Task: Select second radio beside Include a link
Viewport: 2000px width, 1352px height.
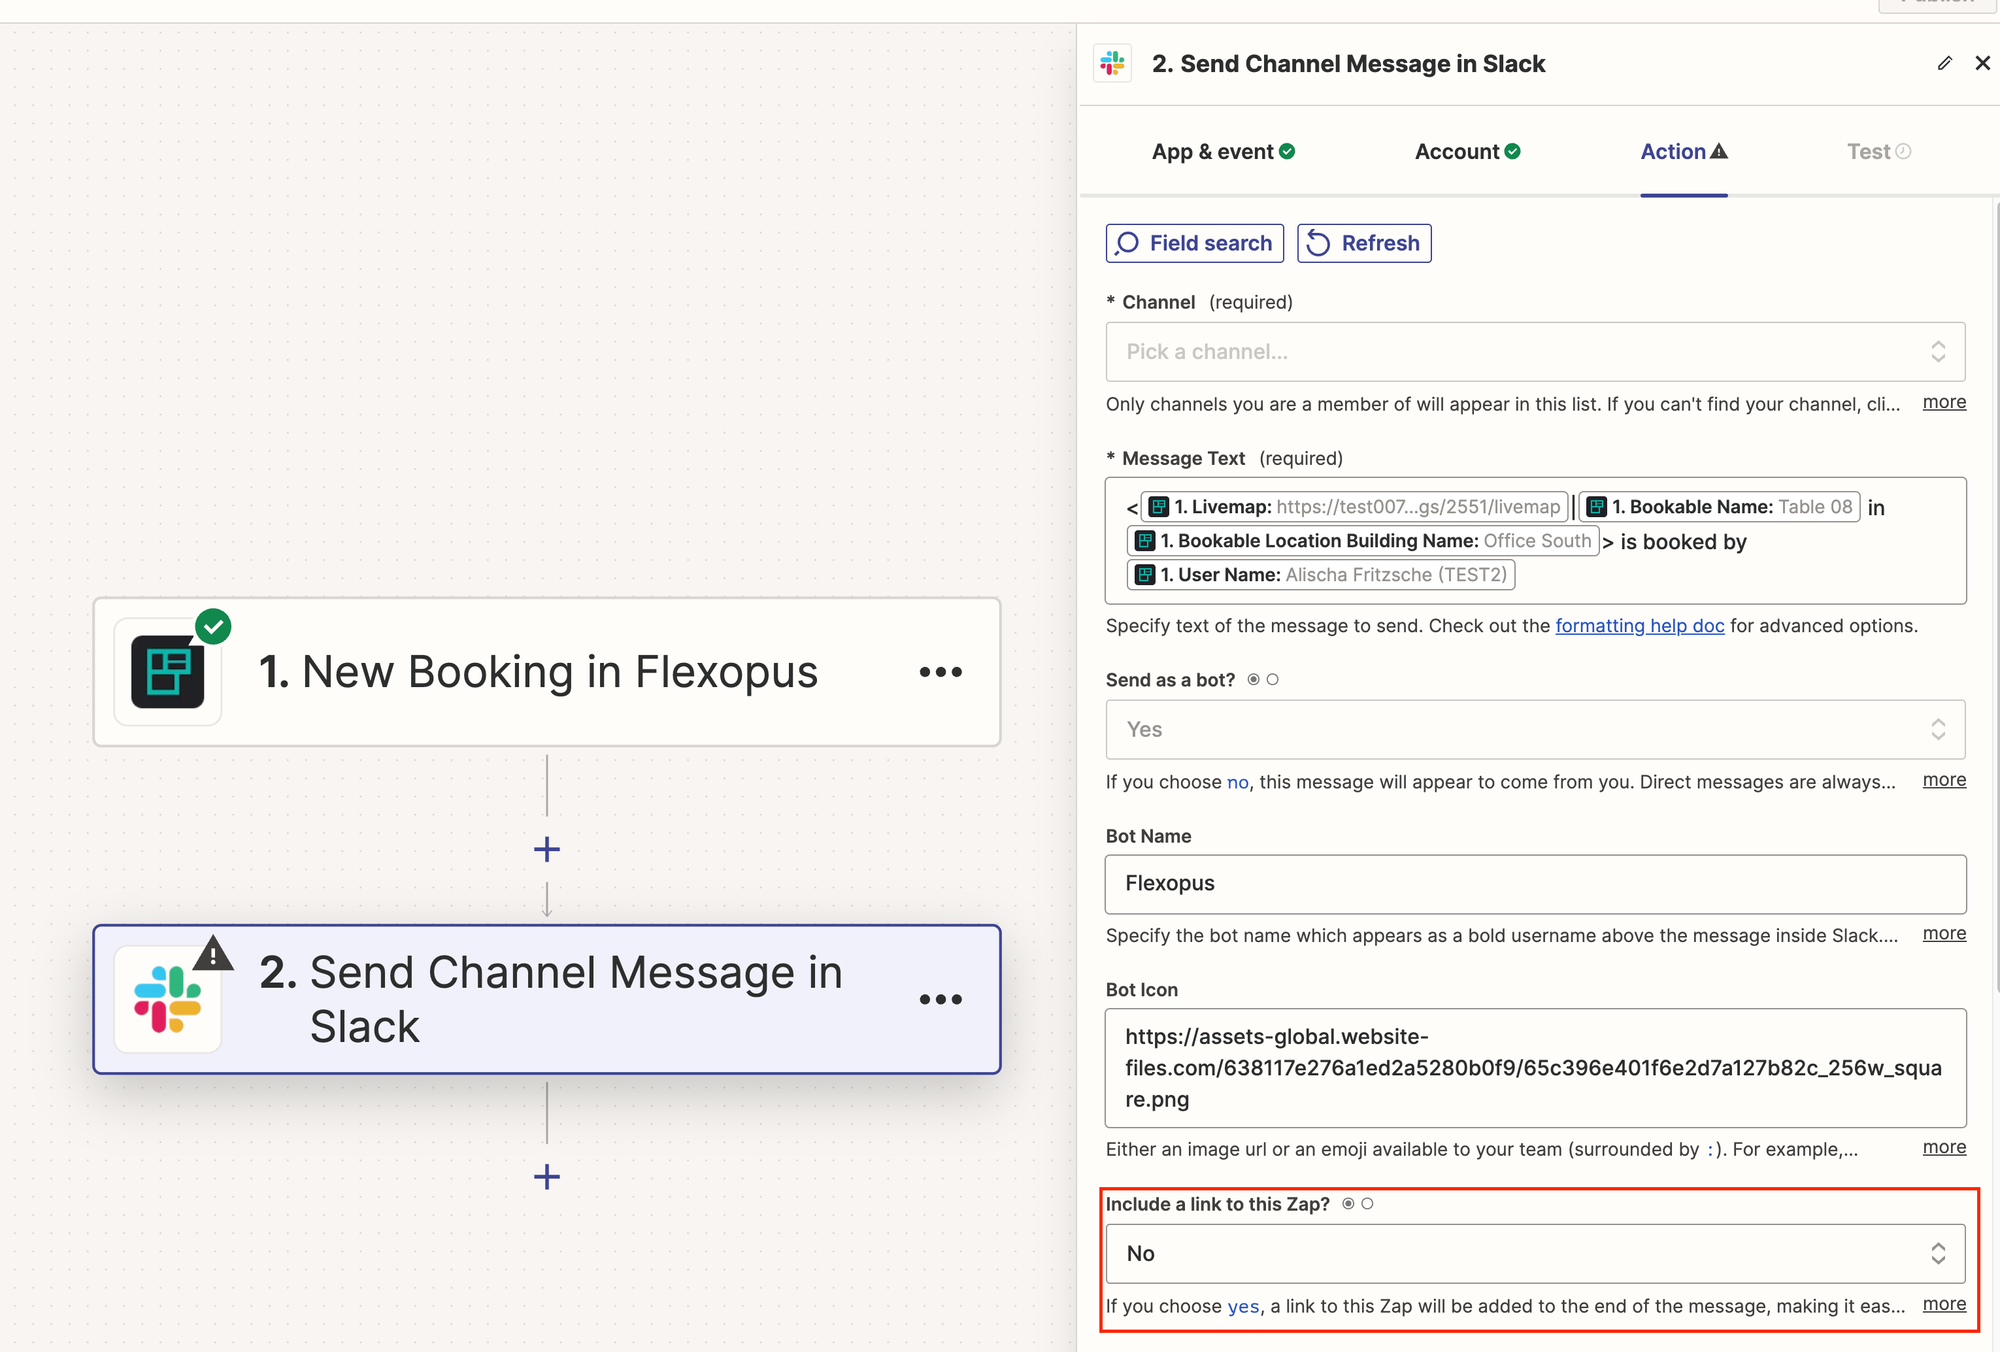Action: point(1368,1204)
